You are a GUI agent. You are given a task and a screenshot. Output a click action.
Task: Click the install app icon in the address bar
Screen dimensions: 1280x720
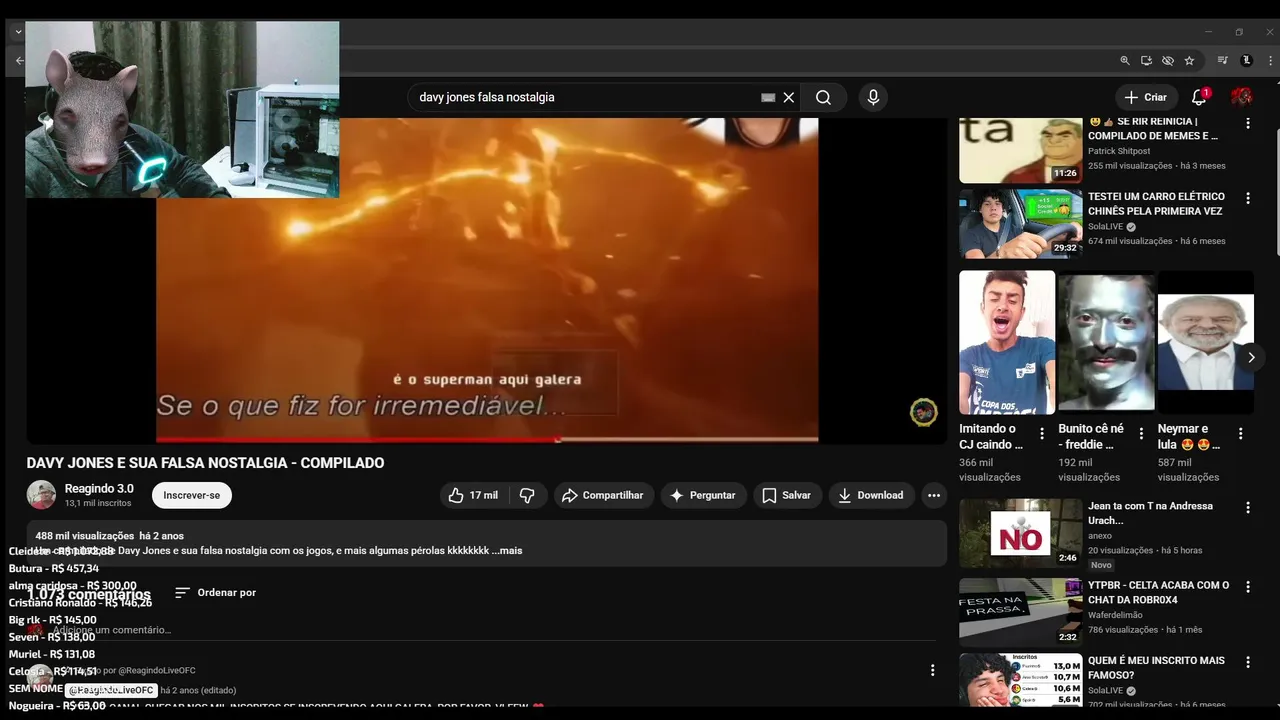(x=1146, y=61)
